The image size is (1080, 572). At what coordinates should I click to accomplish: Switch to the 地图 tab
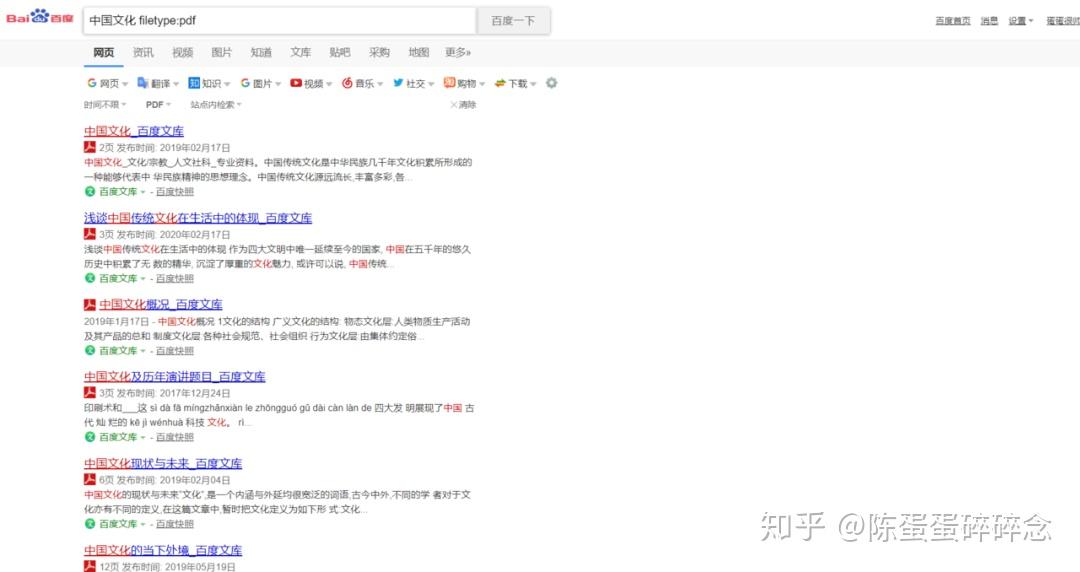418,52
